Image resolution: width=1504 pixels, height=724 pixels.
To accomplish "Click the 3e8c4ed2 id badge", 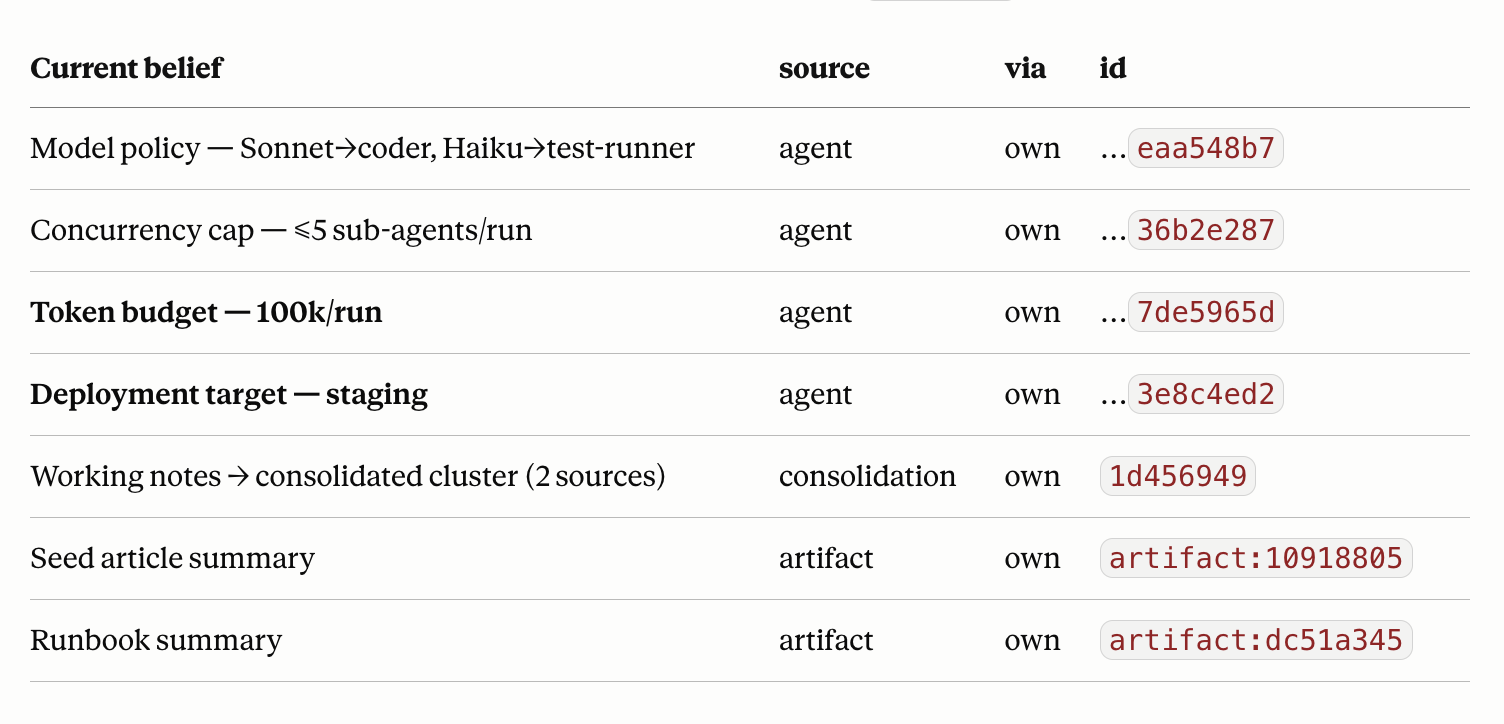I will pyautogui.click(x=1205, y=395).
